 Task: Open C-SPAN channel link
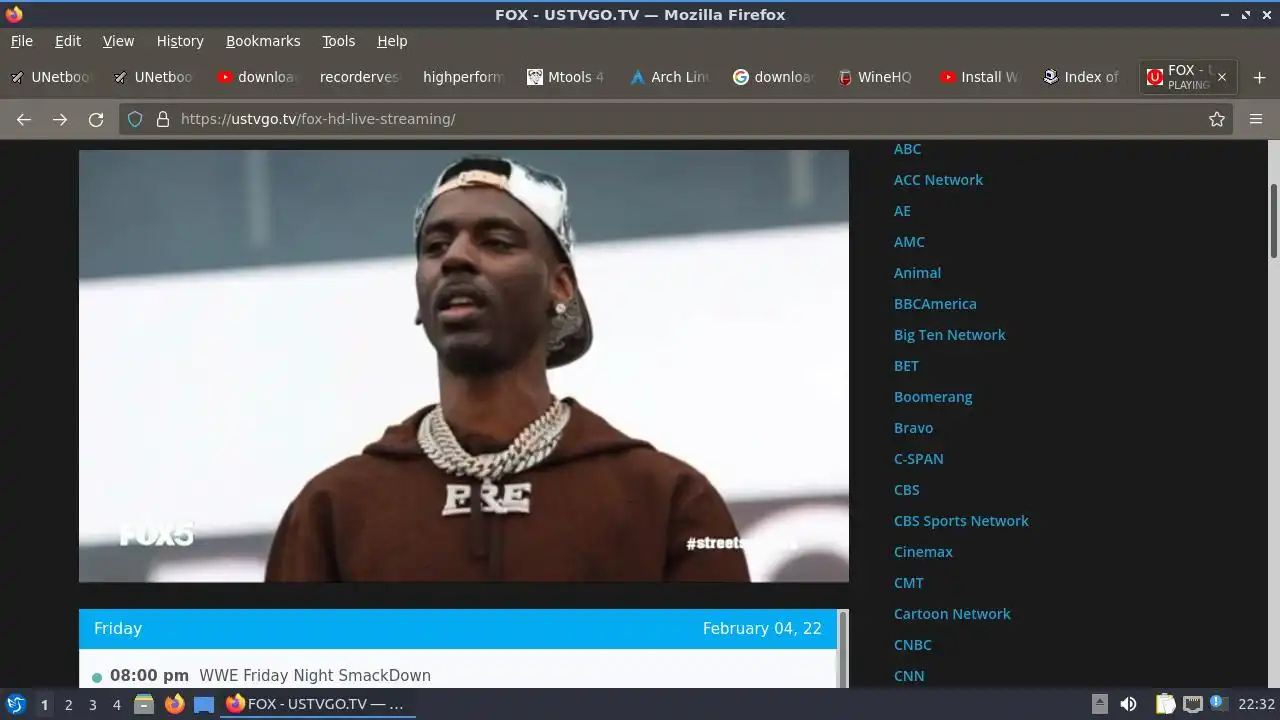pos(918,459)
